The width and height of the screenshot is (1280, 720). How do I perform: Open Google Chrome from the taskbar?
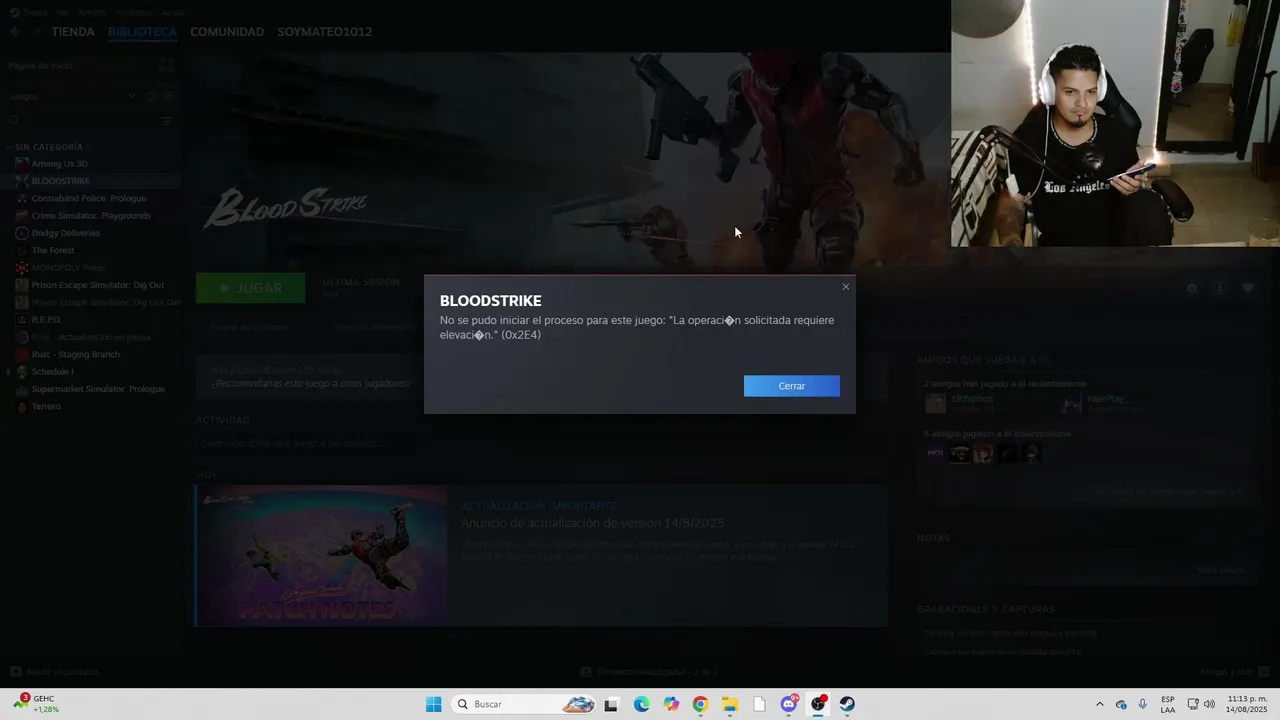pos(700,704)
